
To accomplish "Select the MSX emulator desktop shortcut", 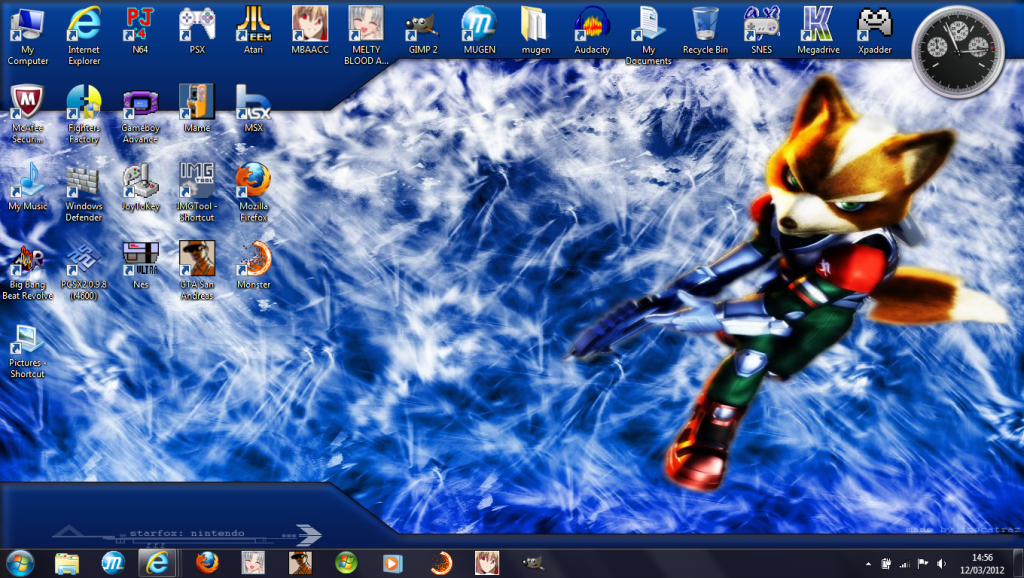I will (x=253, y=109).
